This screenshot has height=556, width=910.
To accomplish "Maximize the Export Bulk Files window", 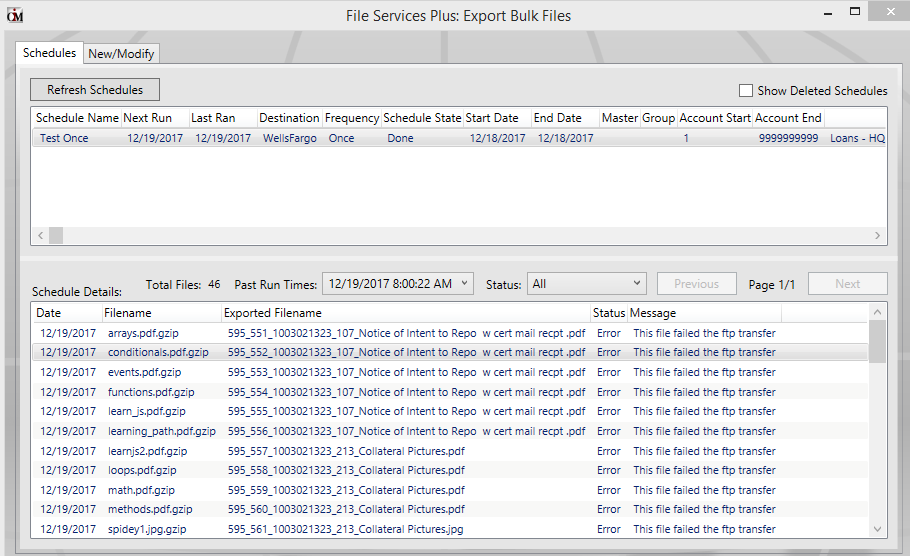I will click(855, 12).
